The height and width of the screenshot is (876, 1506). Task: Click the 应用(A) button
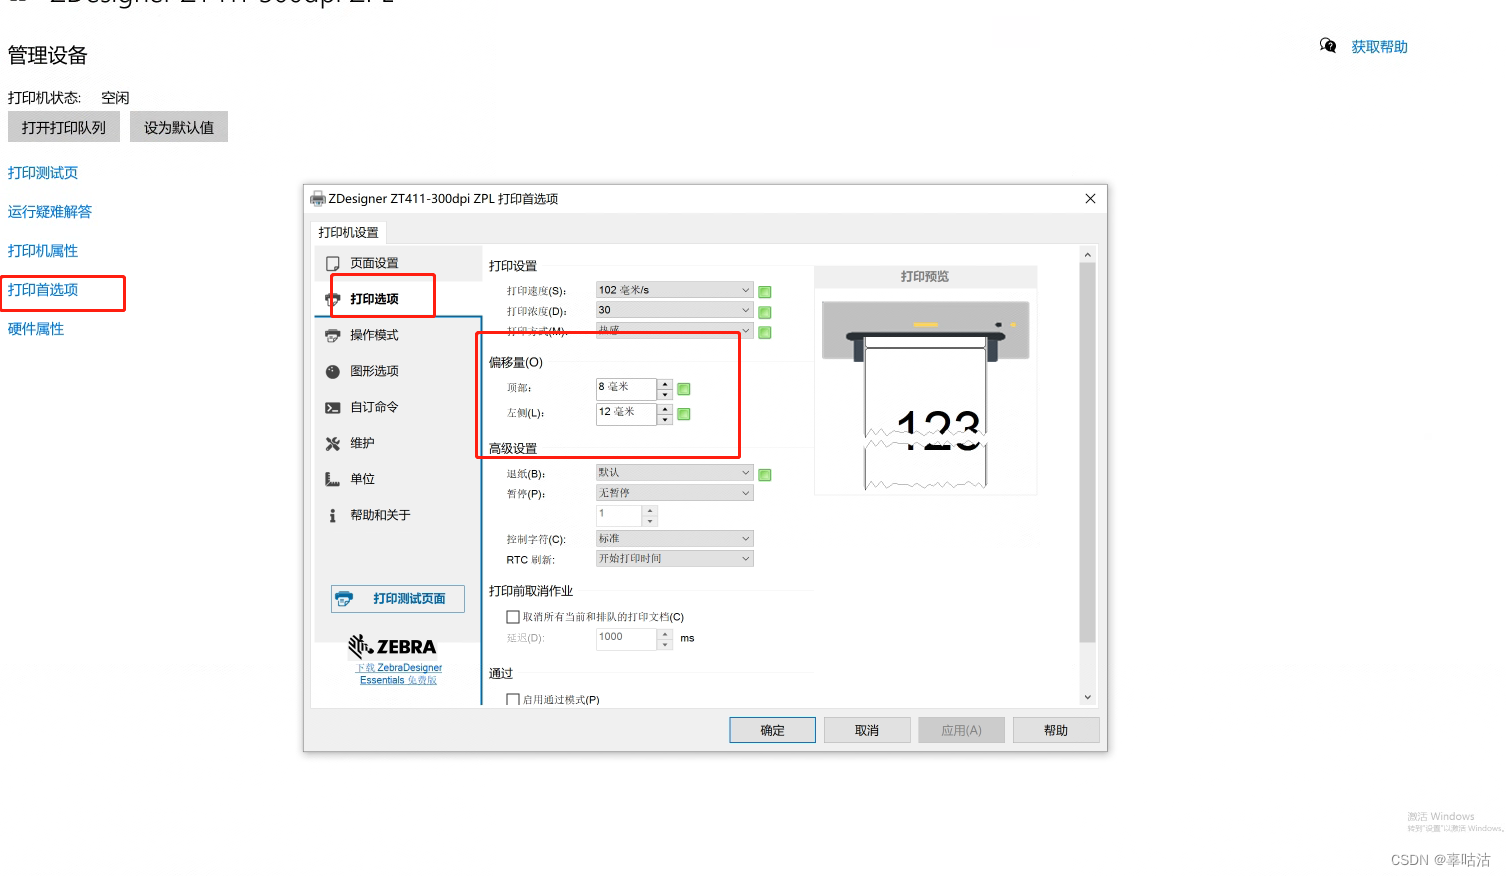961,730
